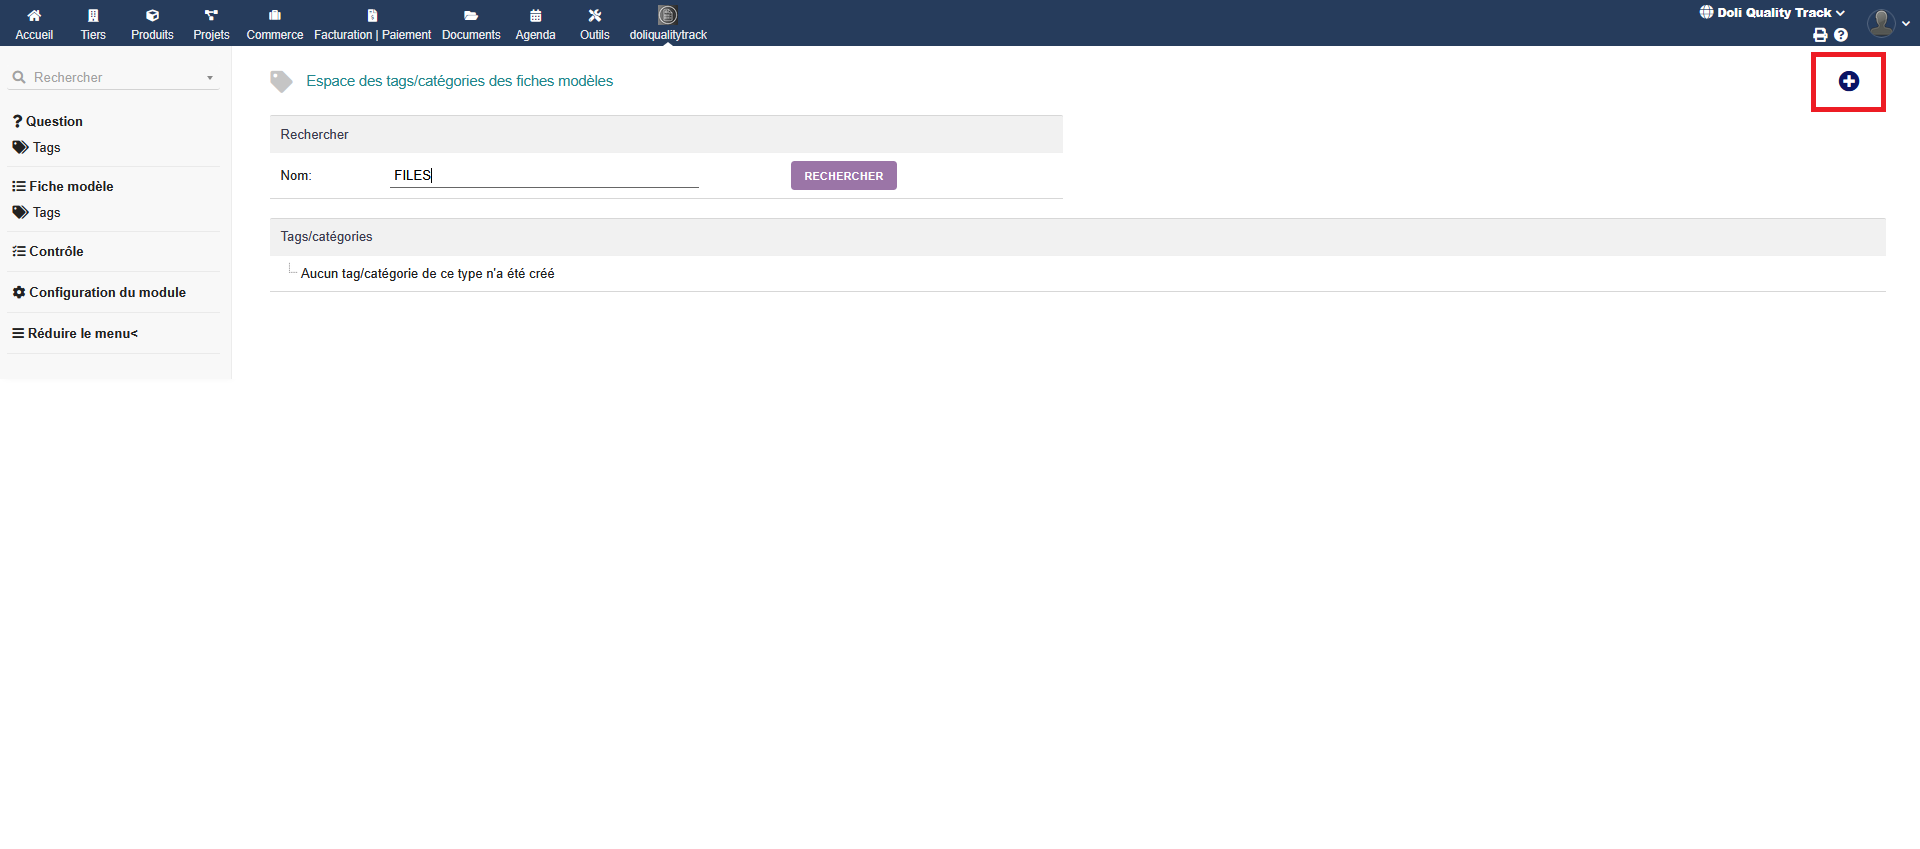Screen dimensions: 1920x849
Task: Open the Tiers building icon
Action: 93,16
